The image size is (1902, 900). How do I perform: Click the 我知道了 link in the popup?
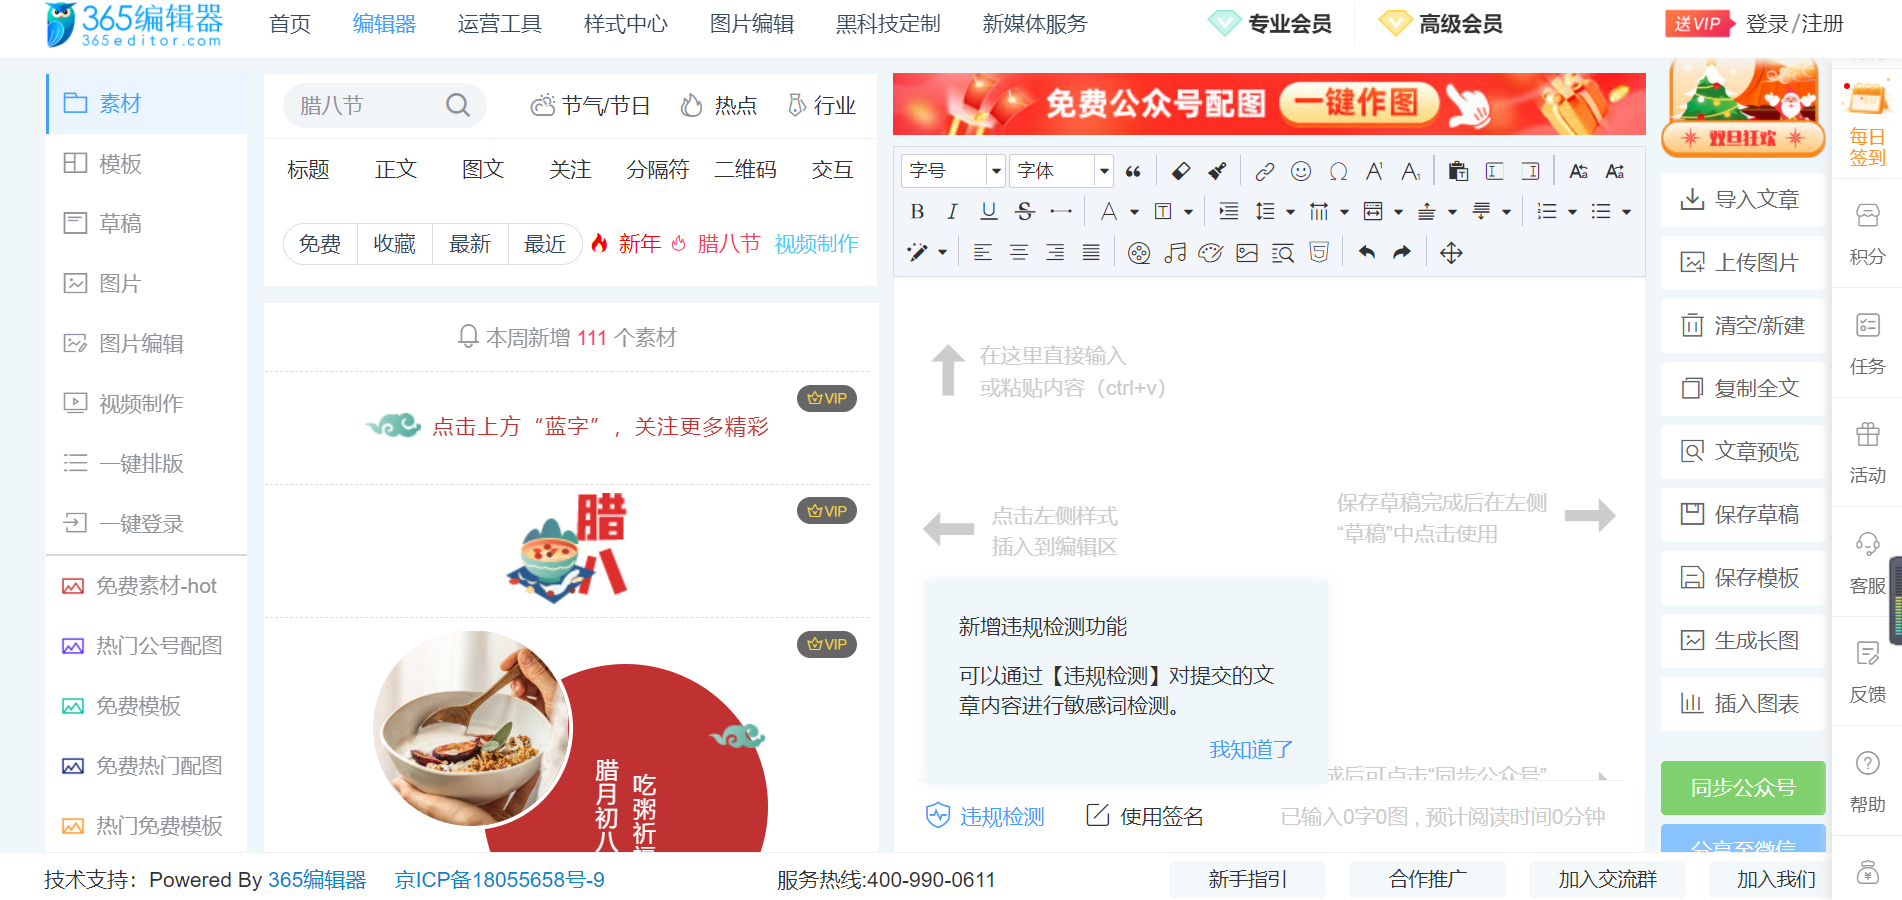click(1250, 749)
